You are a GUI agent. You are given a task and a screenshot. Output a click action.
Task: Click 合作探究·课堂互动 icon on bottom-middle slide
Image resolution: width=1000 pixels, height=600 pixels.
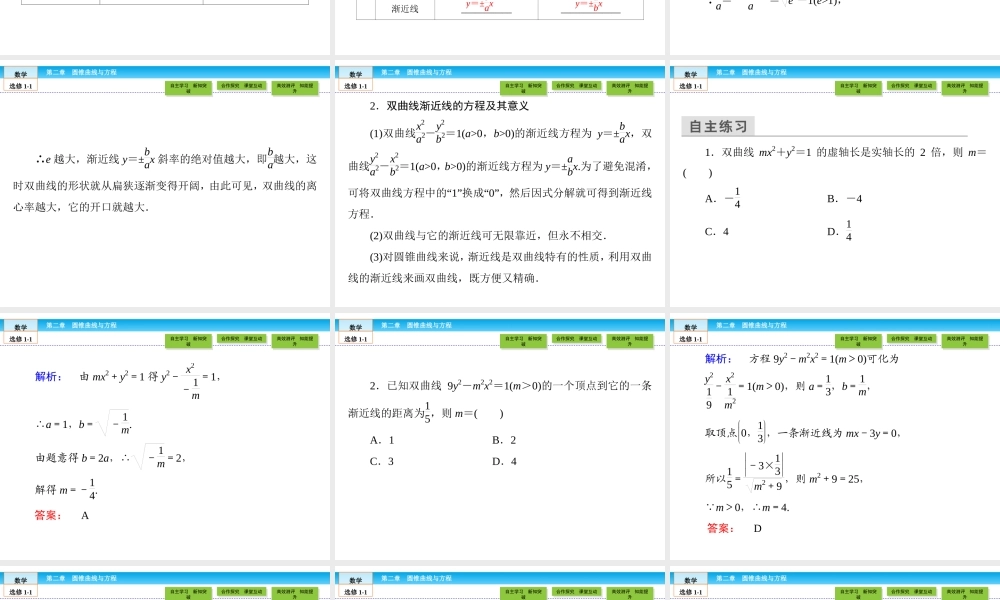576,591
